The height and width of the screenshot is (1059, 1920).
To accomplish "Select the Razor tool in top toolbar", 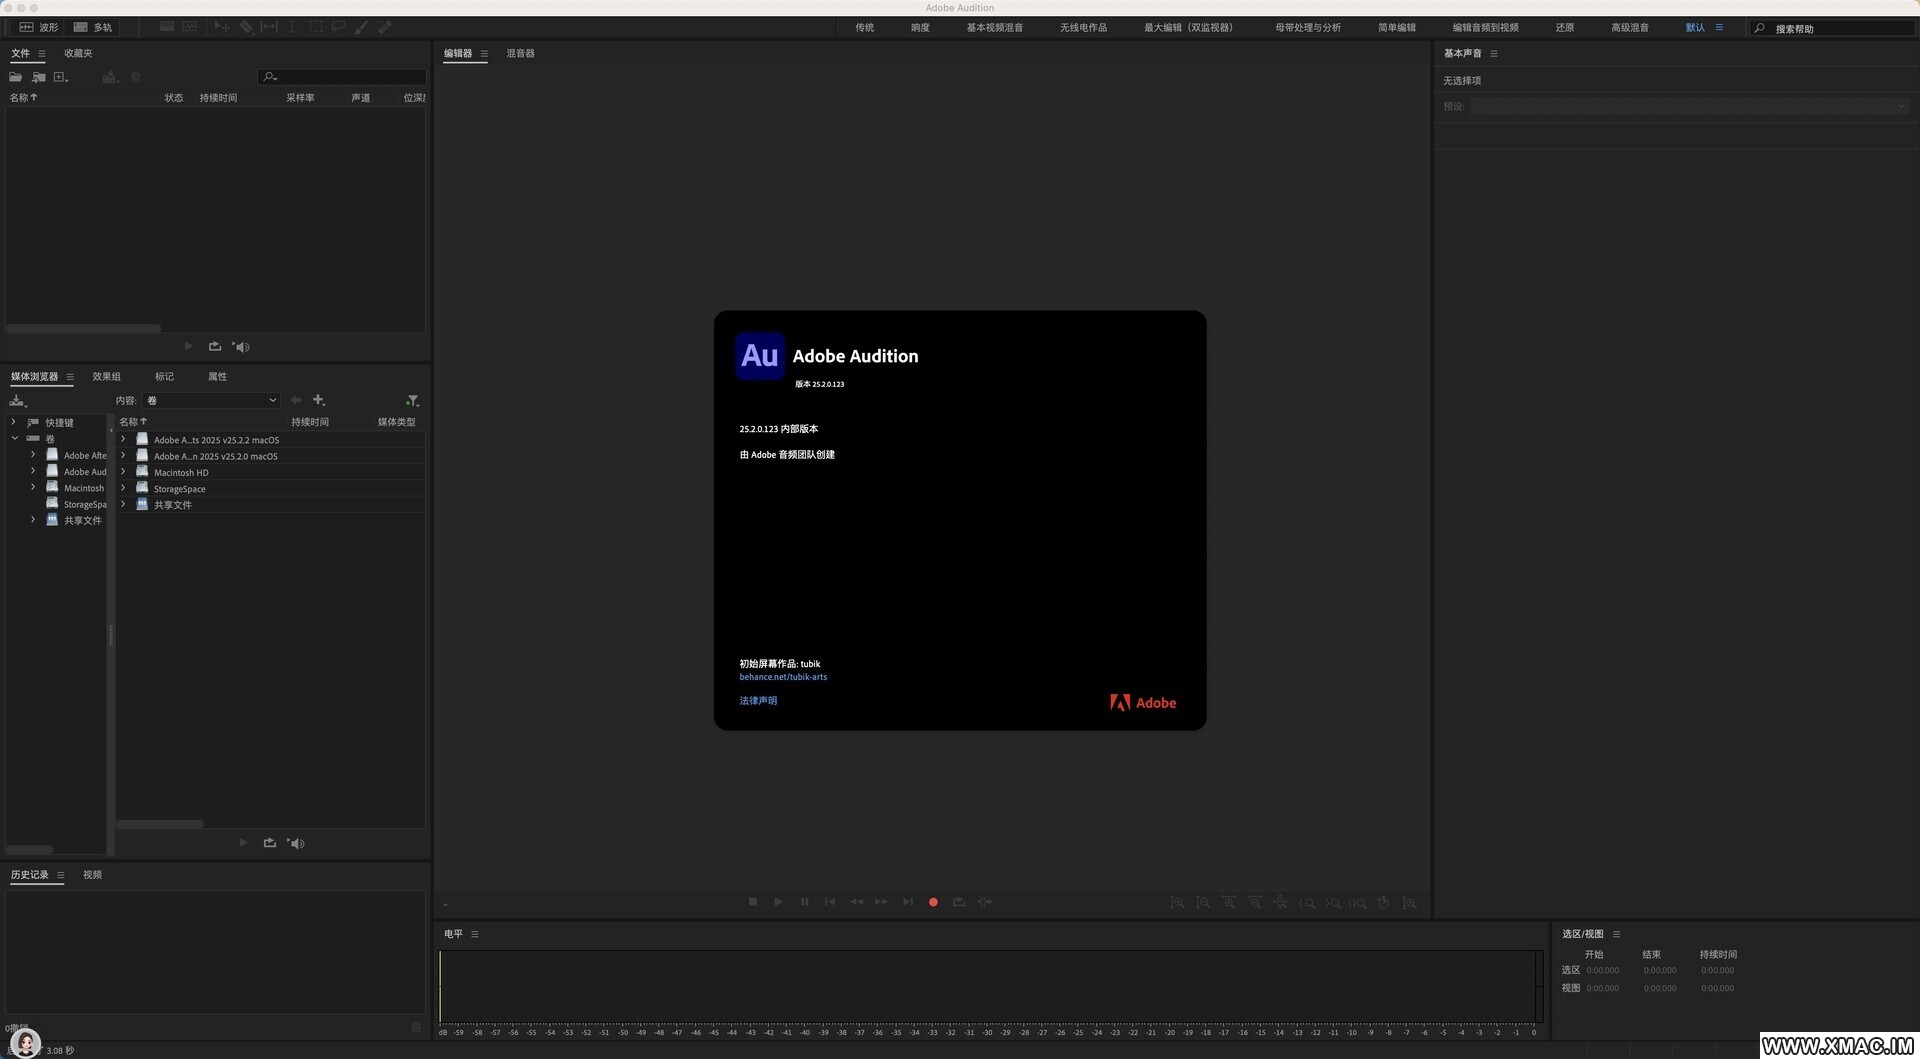I will [x=246, y=27].
